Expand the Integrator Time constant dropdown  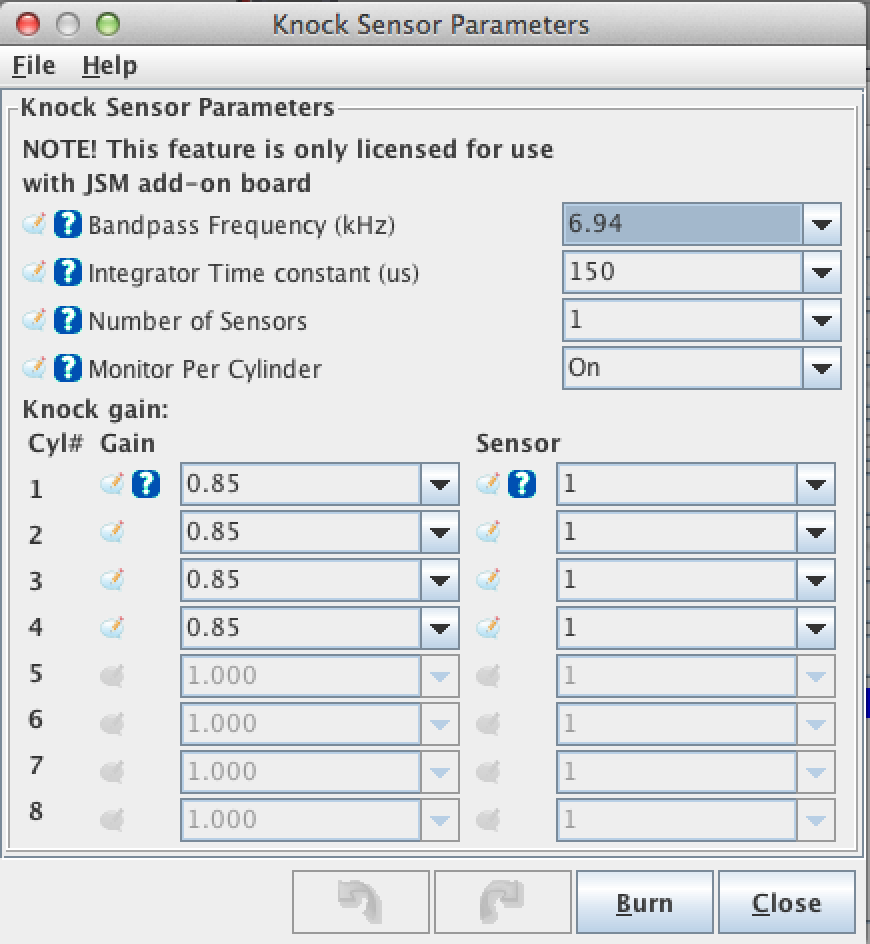(821, 272)
